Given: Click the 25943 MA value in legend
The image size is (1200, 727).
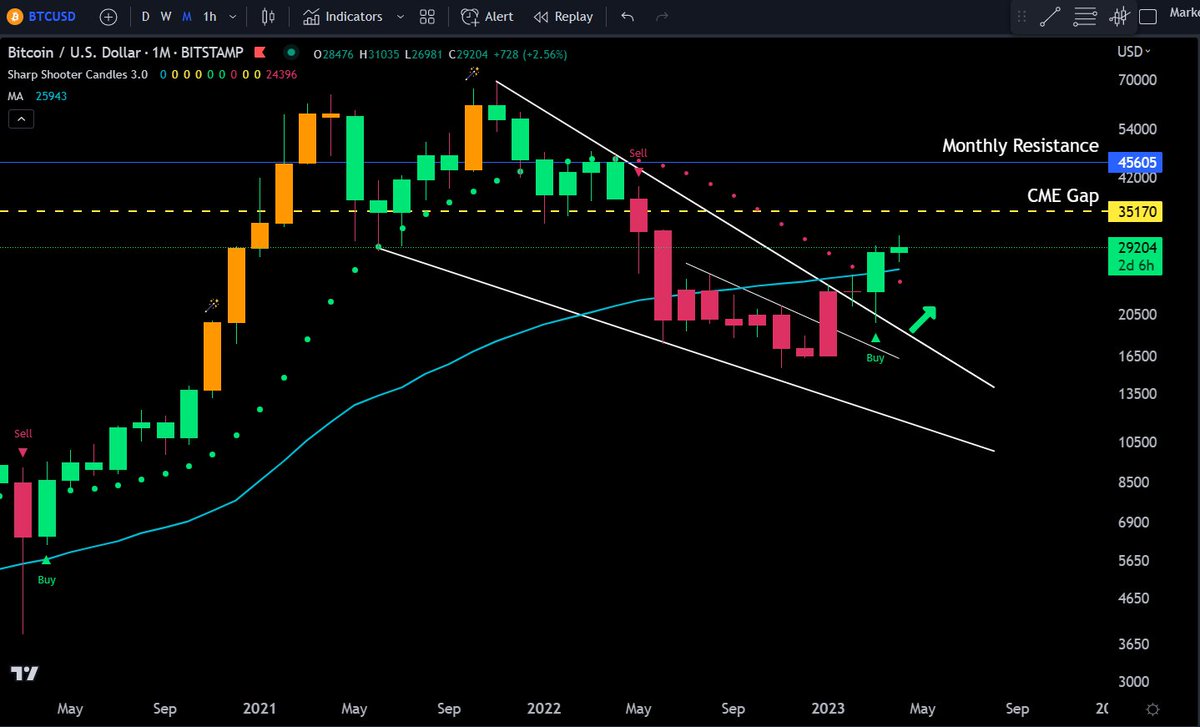Looking at the screenshot, I should coord(49,96).
